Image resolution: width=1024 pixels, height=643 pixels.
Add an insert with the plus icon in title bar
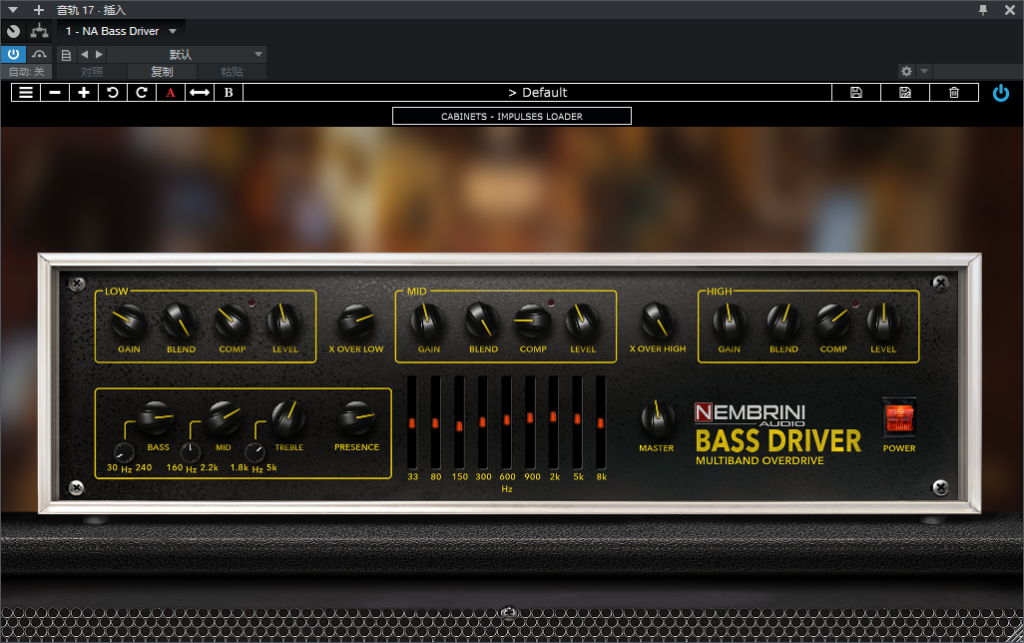point(39,10)
